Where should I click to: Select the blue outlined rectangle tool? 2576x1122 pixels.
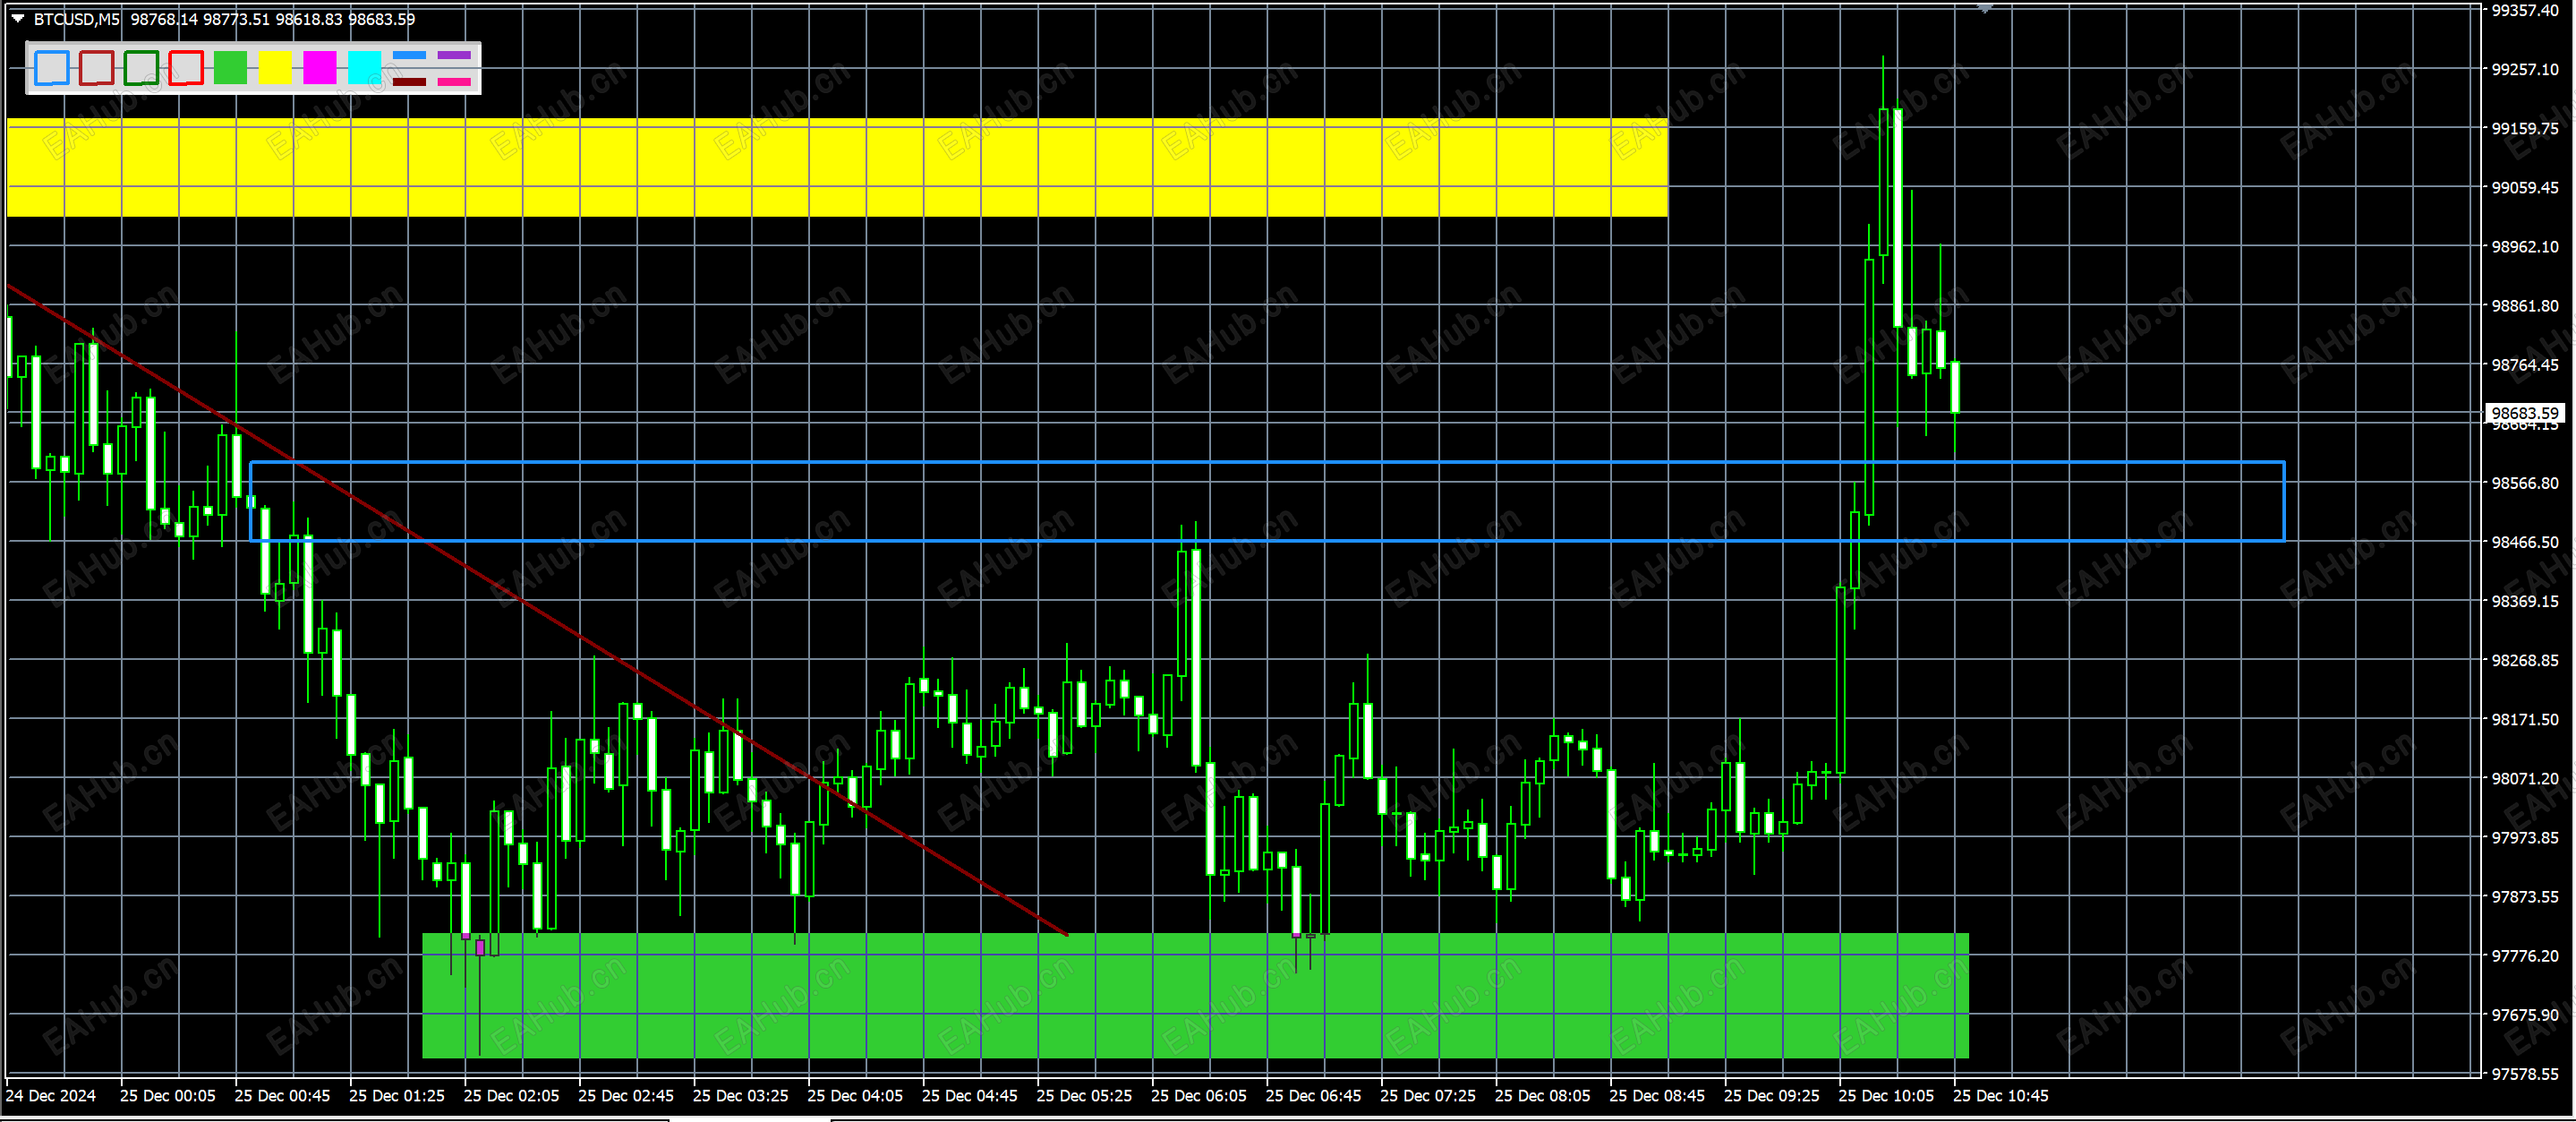click(52, 68)
